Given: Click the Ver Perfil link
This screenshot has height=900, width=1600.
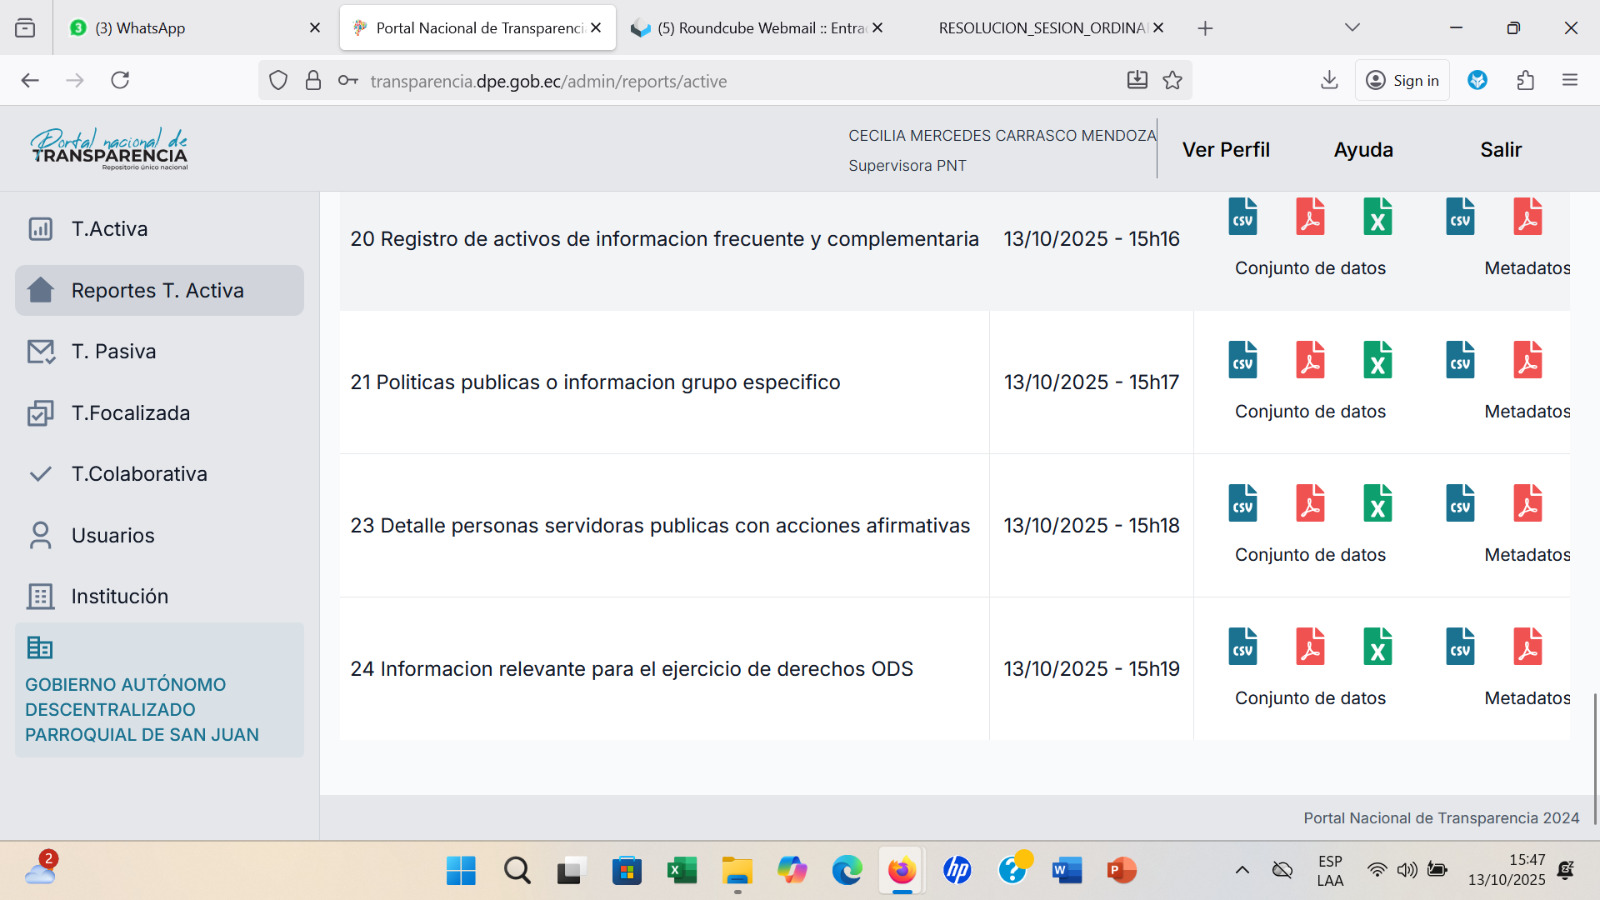Looking at the screenshot, I should click(1225, 150).
